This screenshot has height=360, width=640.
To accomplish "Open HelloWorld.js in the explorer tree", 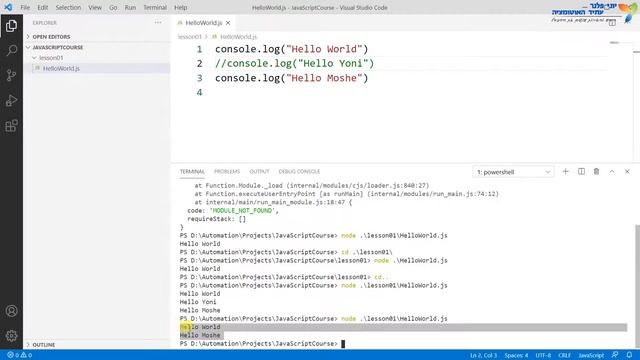I will click(x=61, y=69).
